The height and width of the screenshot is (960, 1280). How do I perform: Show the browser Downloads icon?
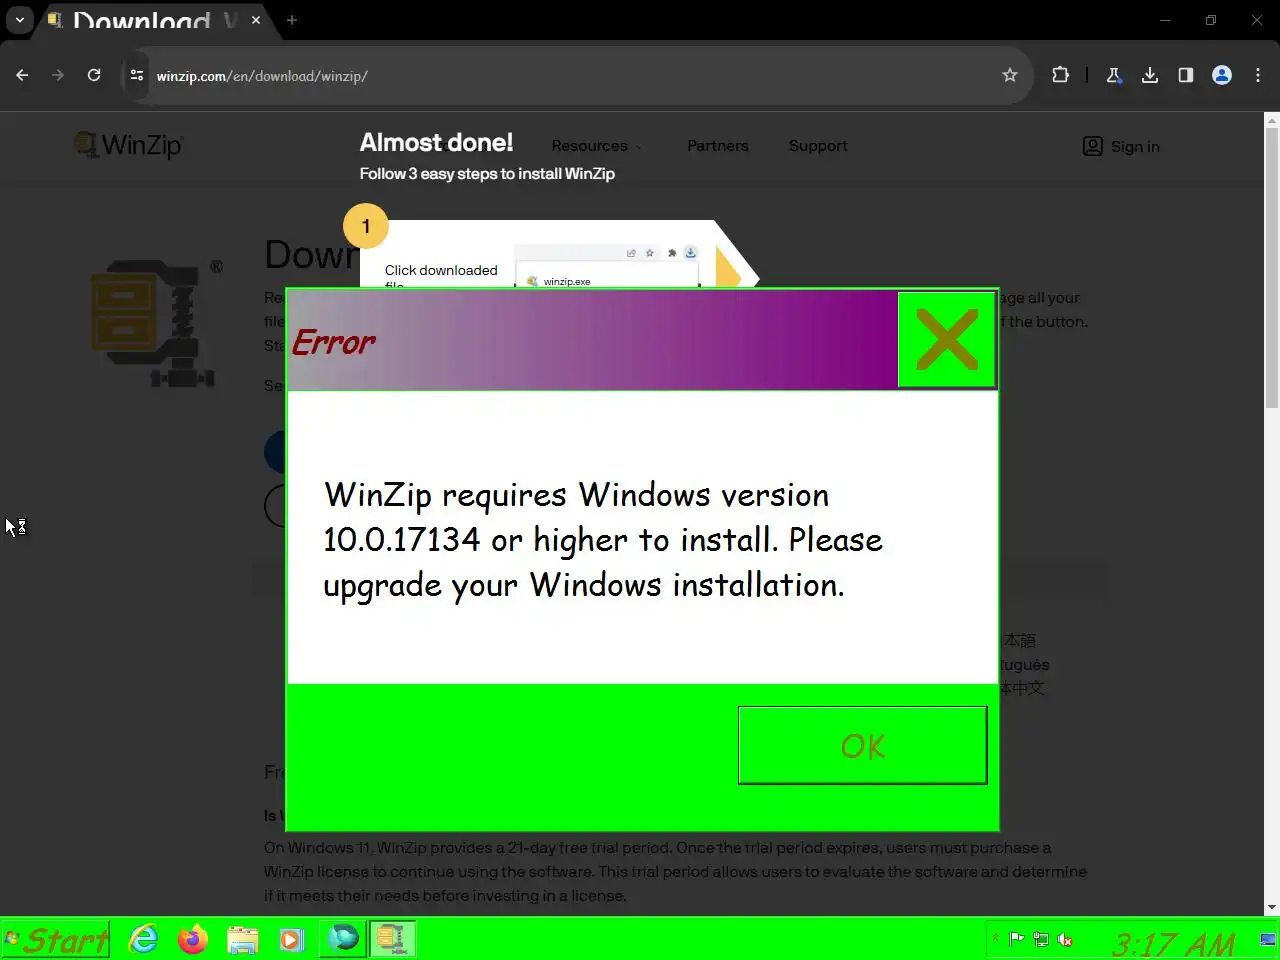pyautogui.click(x=1150, y=75)
